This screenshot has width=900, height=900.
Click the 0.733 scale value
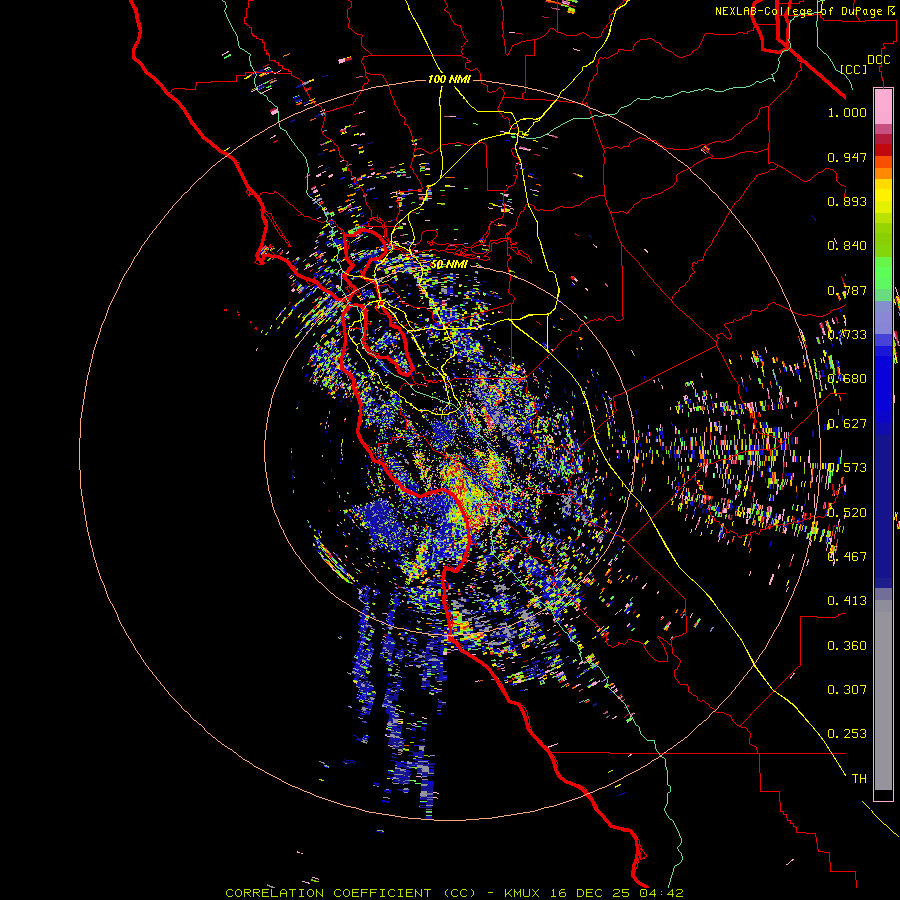[847, 335]
